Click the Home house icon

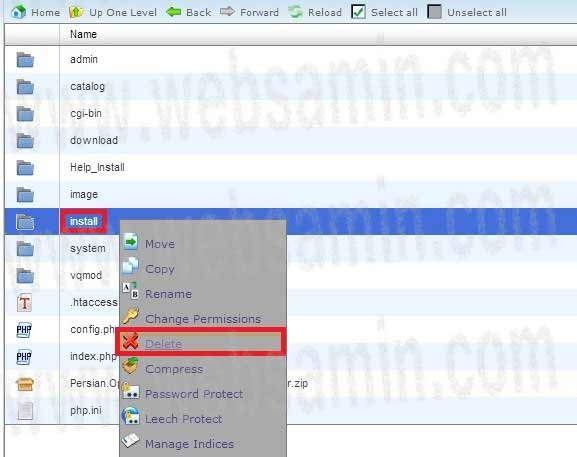(18, 12)
